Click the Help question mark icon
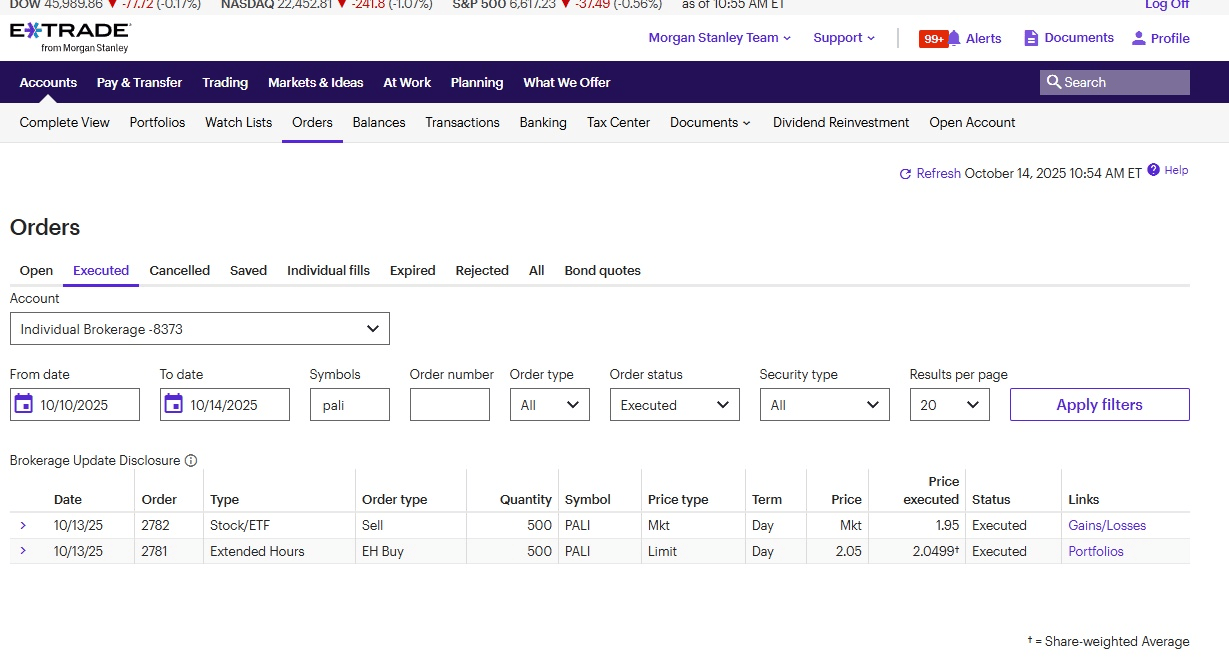The height and width of the screenshot is (664, 1229). (x=1154, y=170)
